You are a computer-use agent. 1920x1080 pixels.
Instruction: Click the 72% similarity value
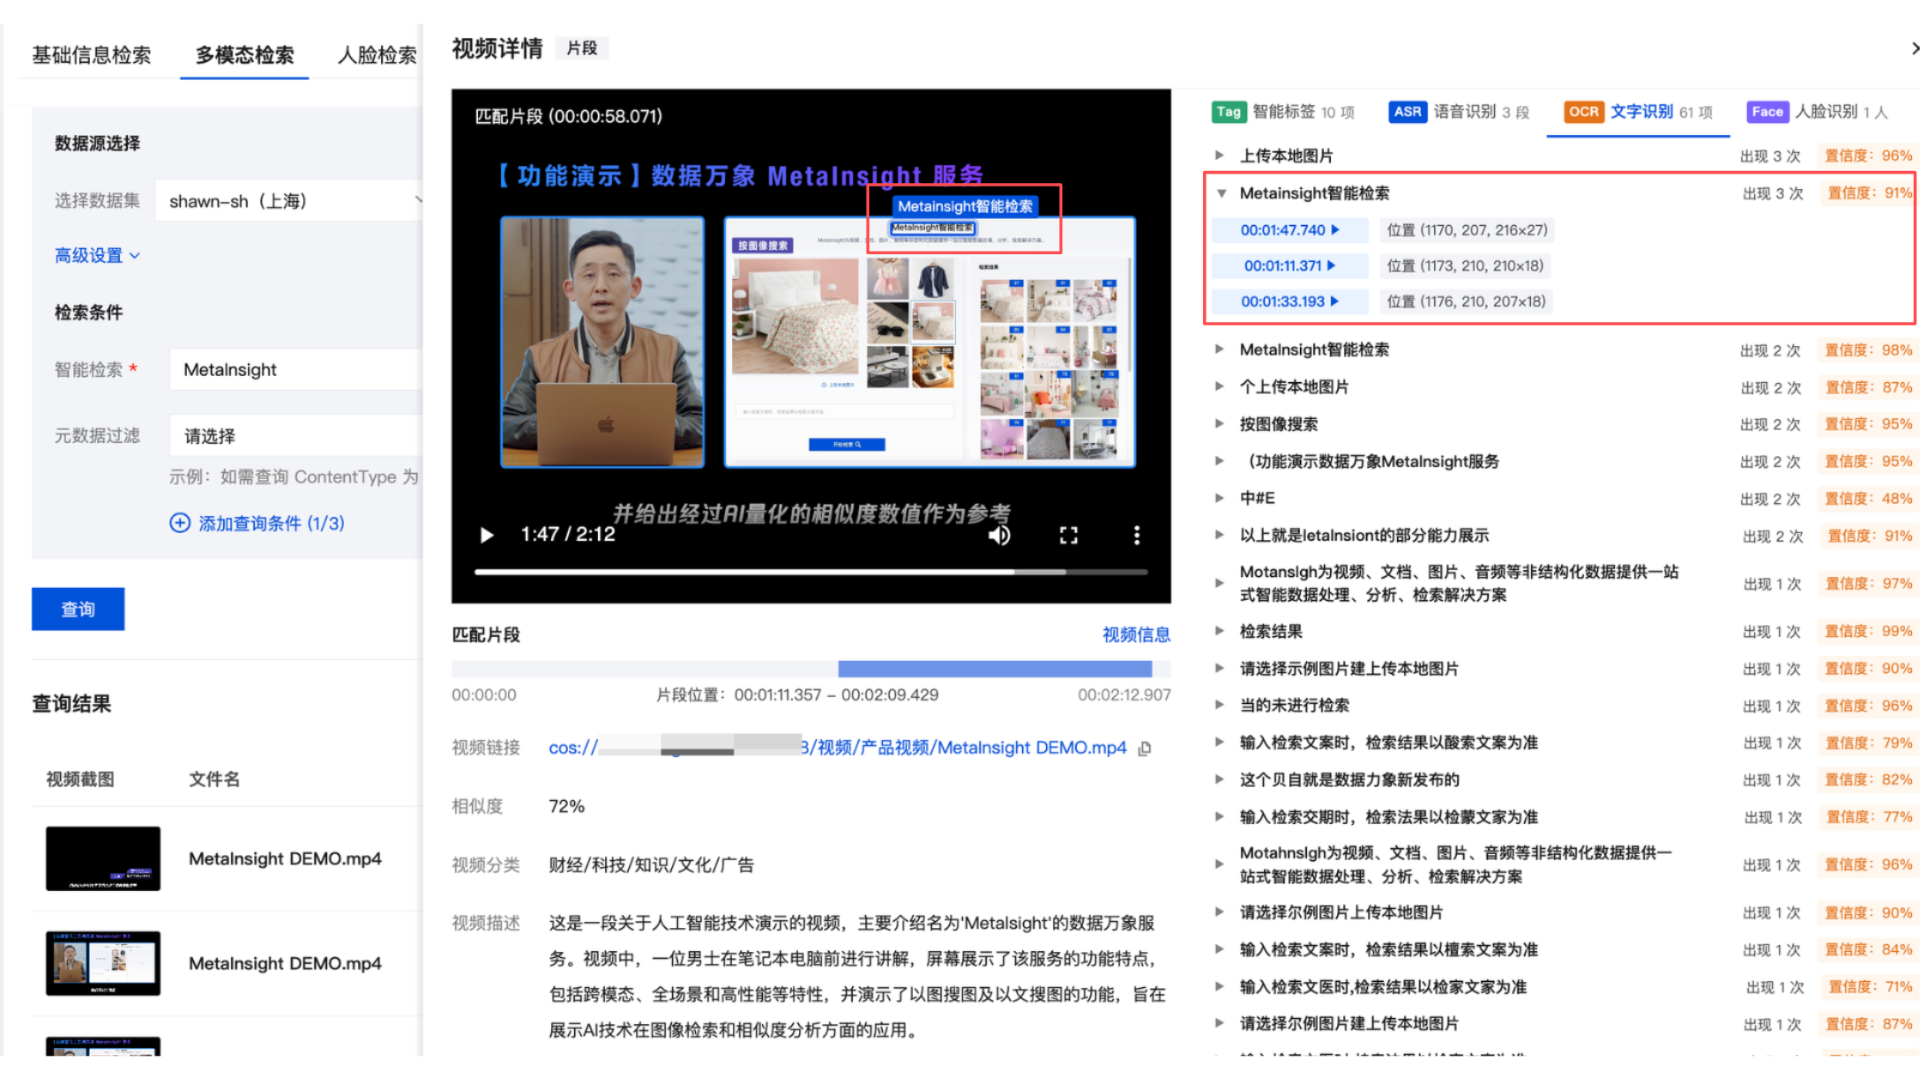(567, 807)
